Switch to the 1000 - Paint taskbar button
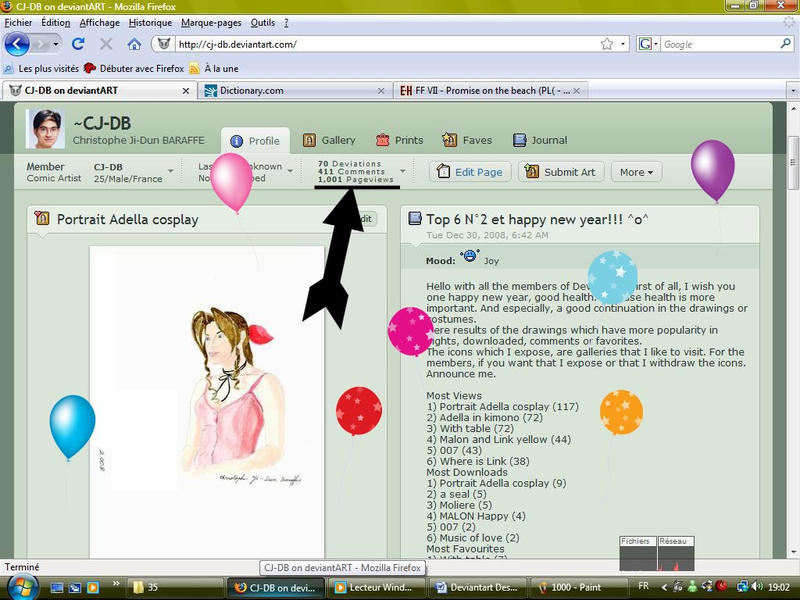The width and height of the screenshot is (800, 600). [578, 587]
